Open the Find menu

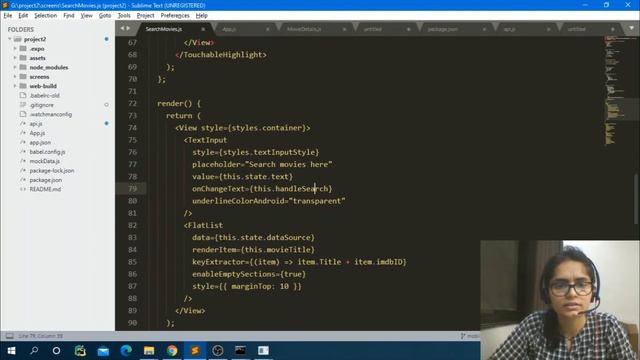69,16
